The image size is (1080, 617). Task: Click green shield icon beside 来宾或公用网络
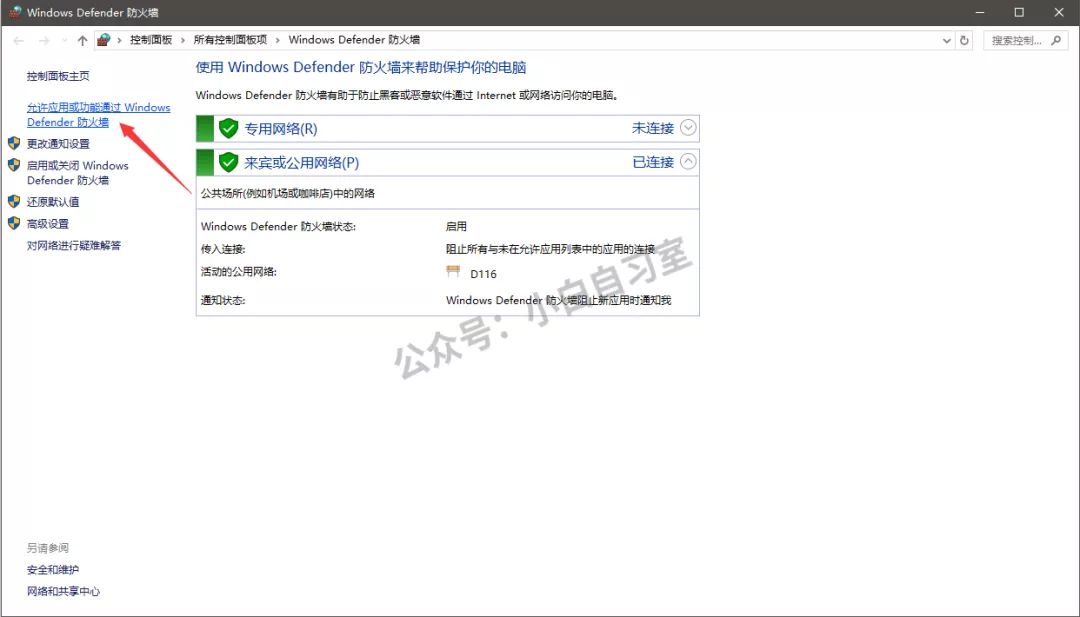[228, 163]
